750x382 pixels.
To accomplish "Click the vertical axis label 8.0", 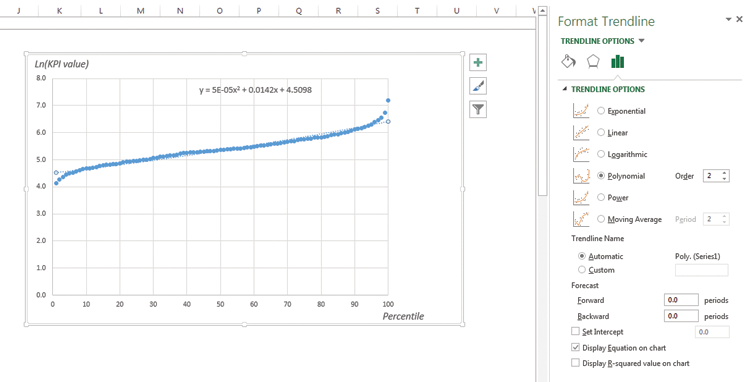I will tap(41, 78).
